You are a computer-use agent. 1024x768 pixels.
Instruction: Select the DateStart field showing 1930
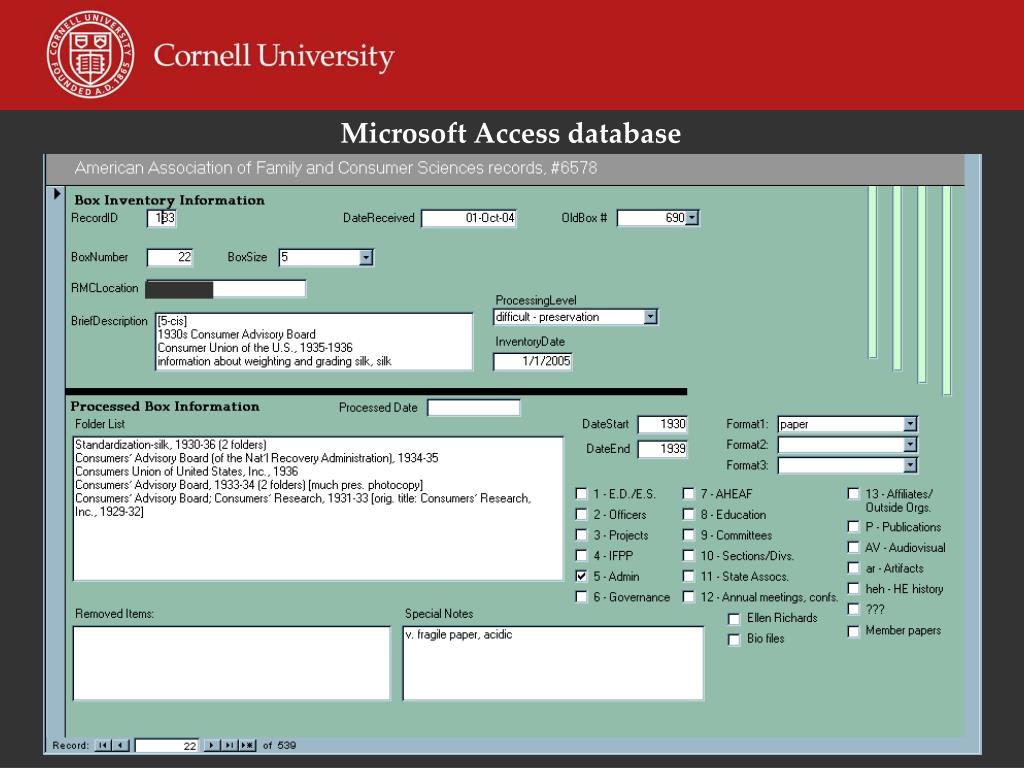point(663,424)
